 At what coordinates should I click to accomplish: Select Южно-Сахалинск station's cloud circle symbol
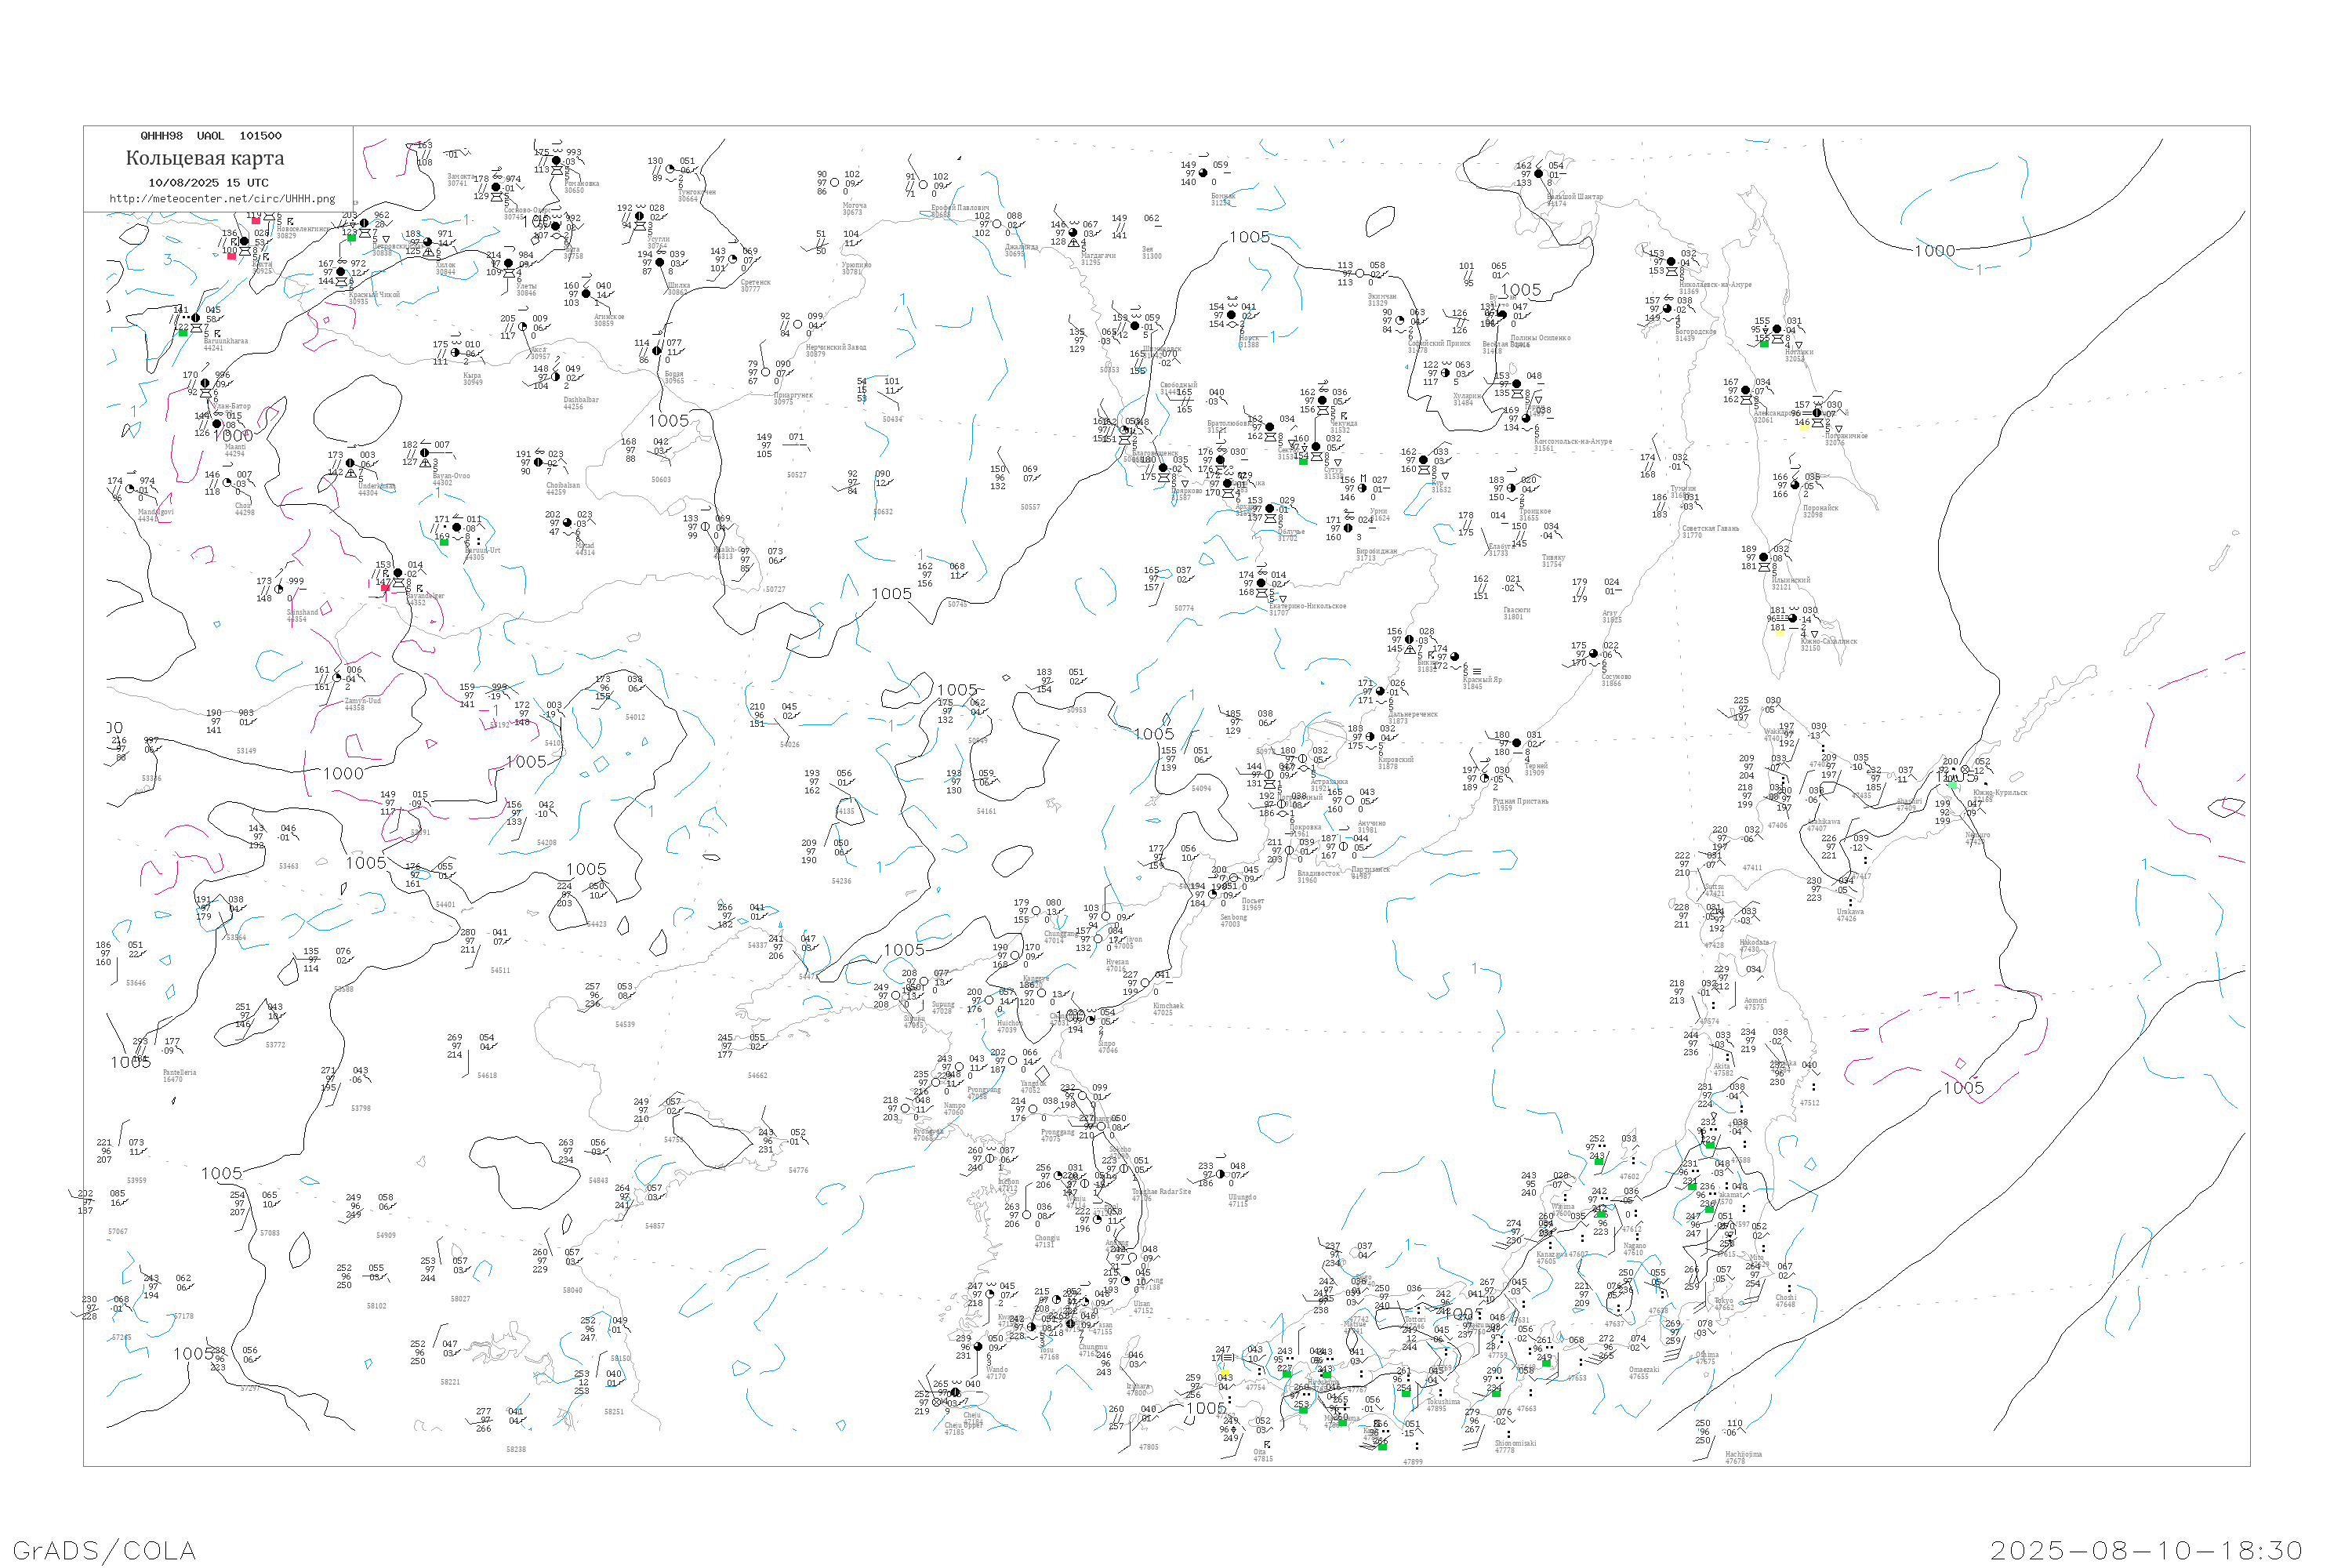(1793, 619)
